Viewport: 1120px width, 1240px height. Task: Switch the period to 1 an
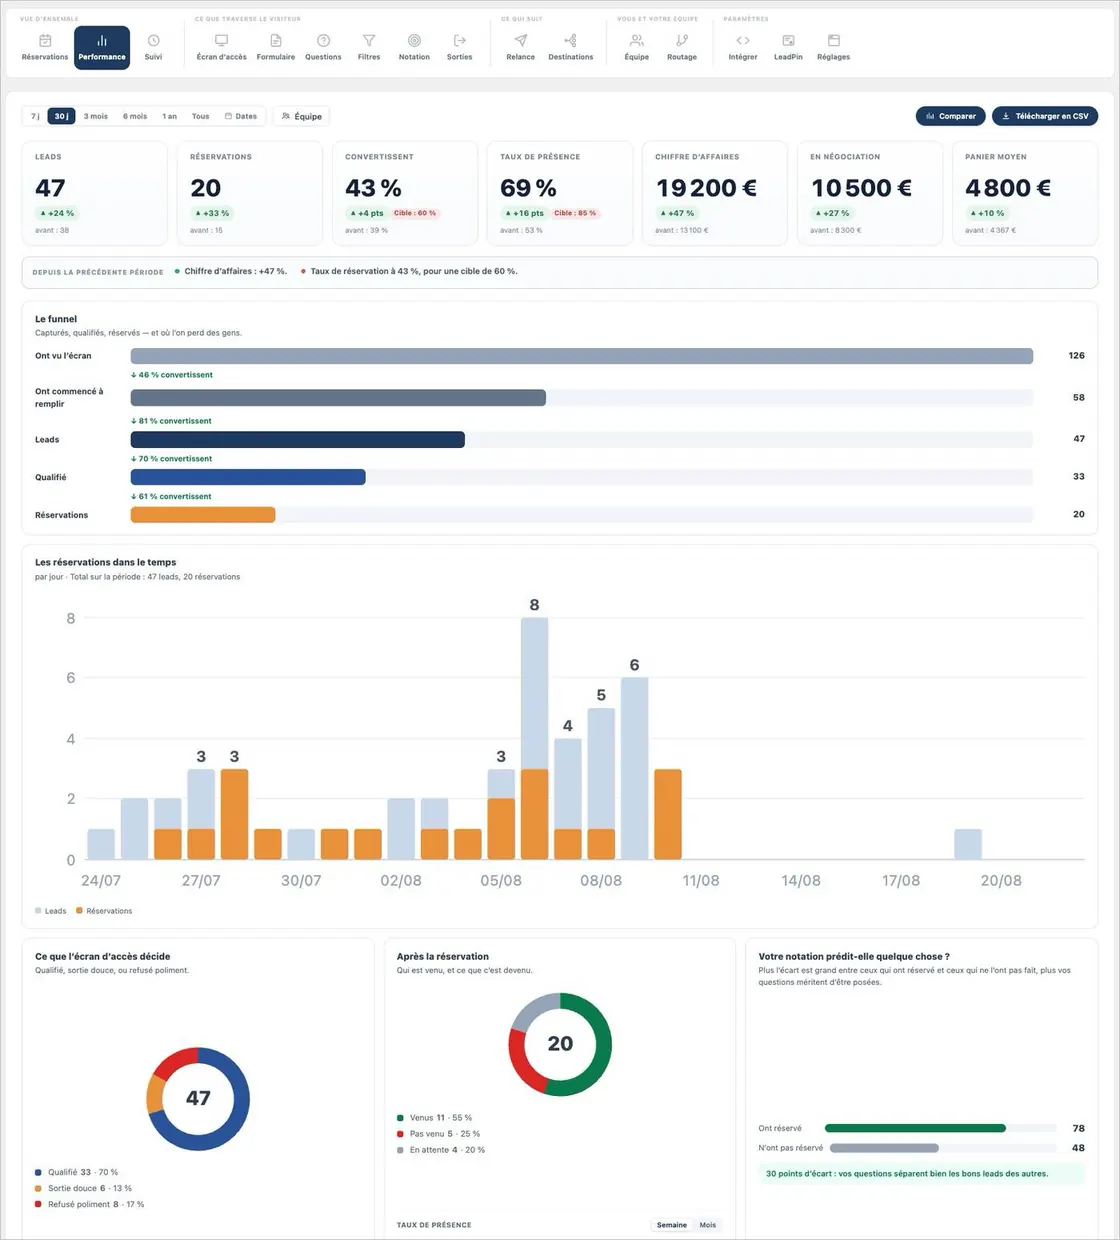click(170, 116)
